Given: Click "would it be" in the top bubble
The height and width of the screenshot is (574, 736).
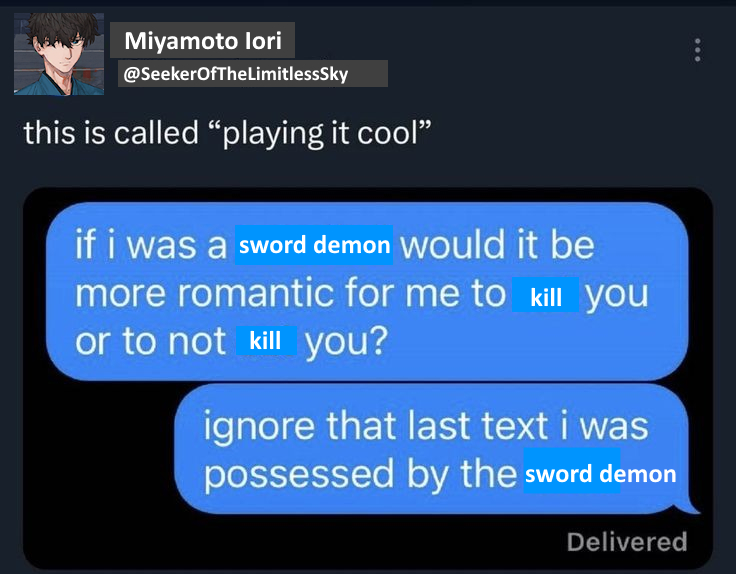Looking at the screenshot, I should [x=497, y=245].
